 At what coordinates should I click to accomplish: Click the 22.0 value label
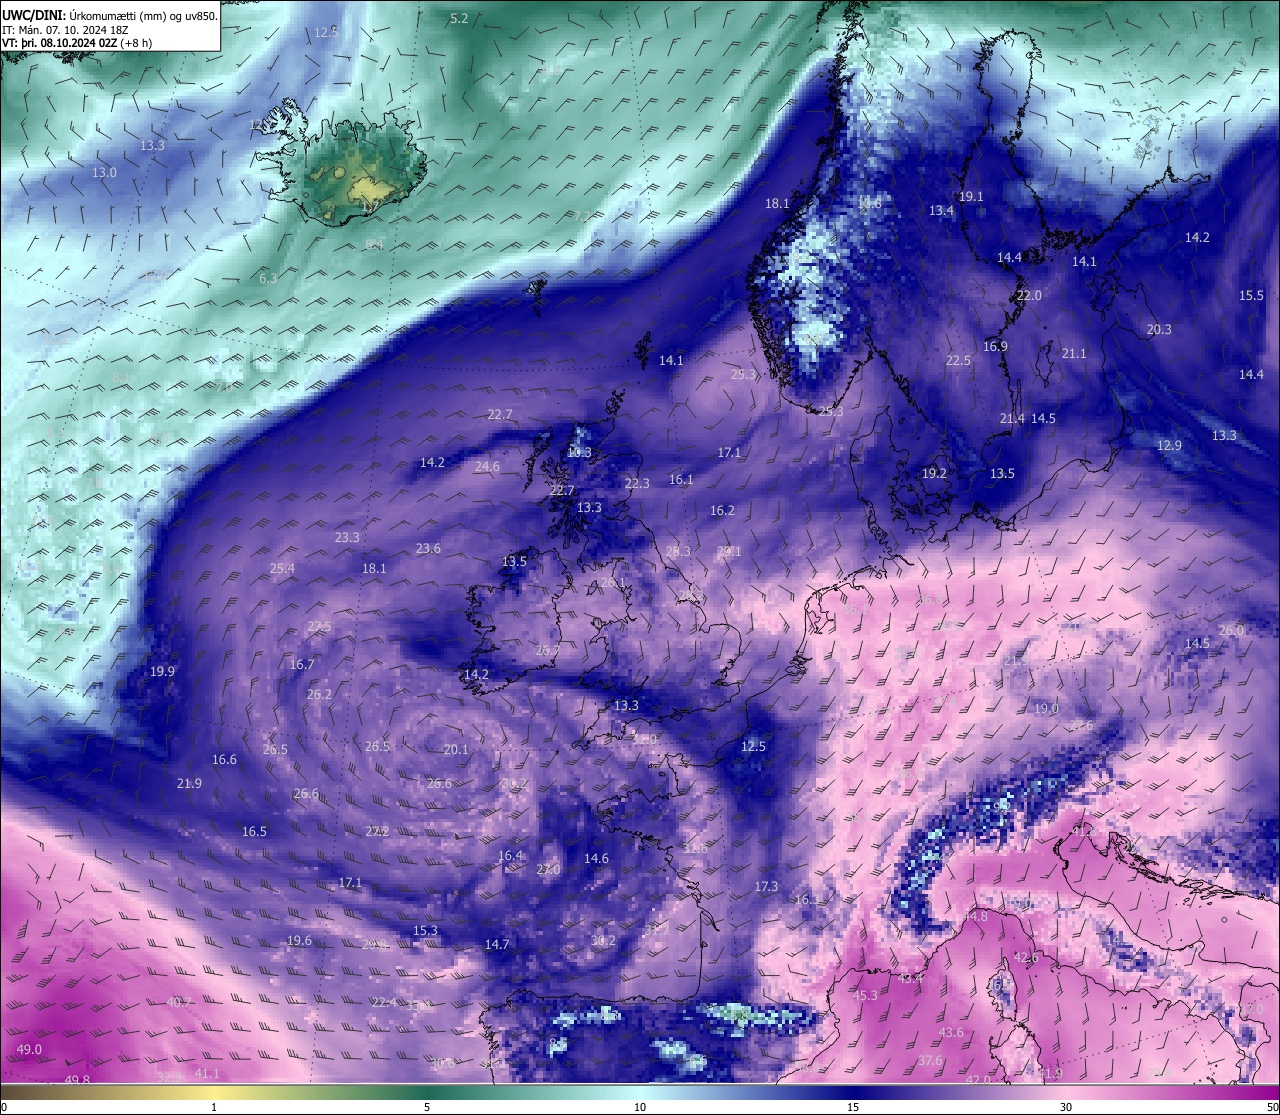click(x=1029, y=295)
